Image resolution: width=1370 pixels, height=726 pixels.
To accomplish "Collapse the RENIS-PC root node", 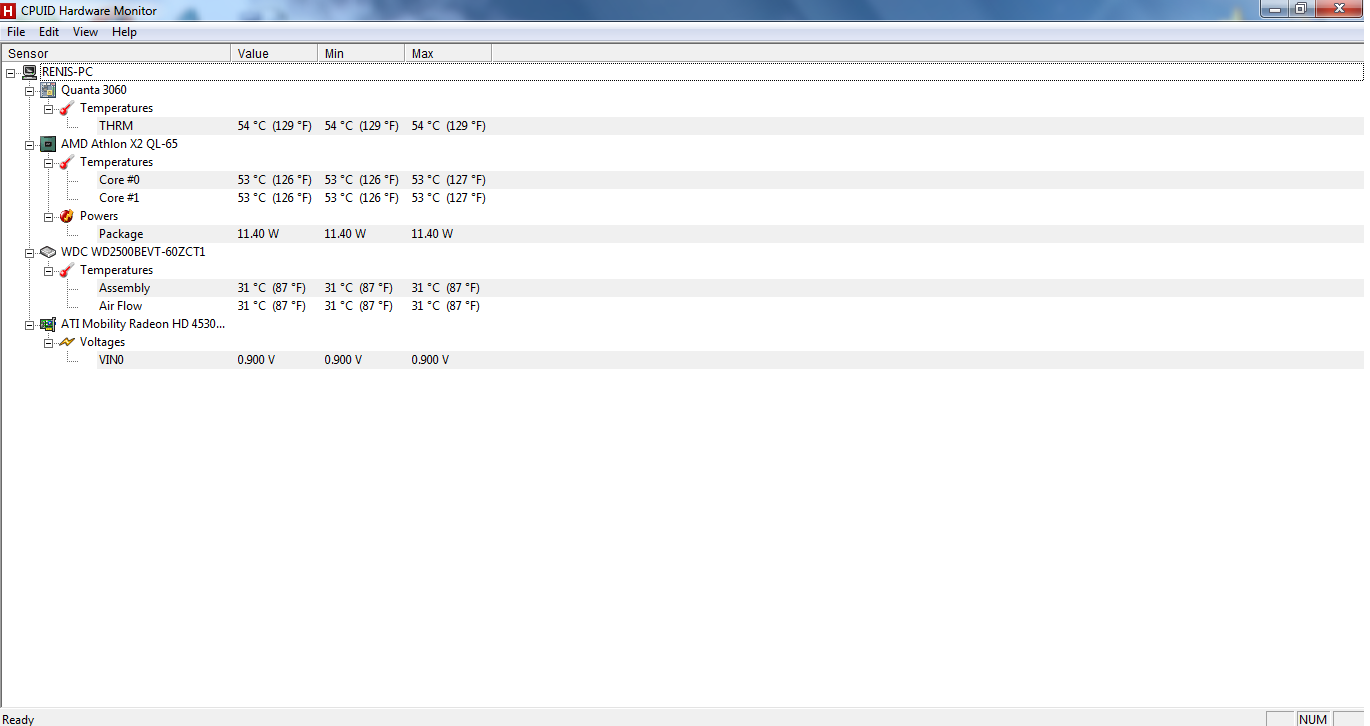I will (10, 72).
